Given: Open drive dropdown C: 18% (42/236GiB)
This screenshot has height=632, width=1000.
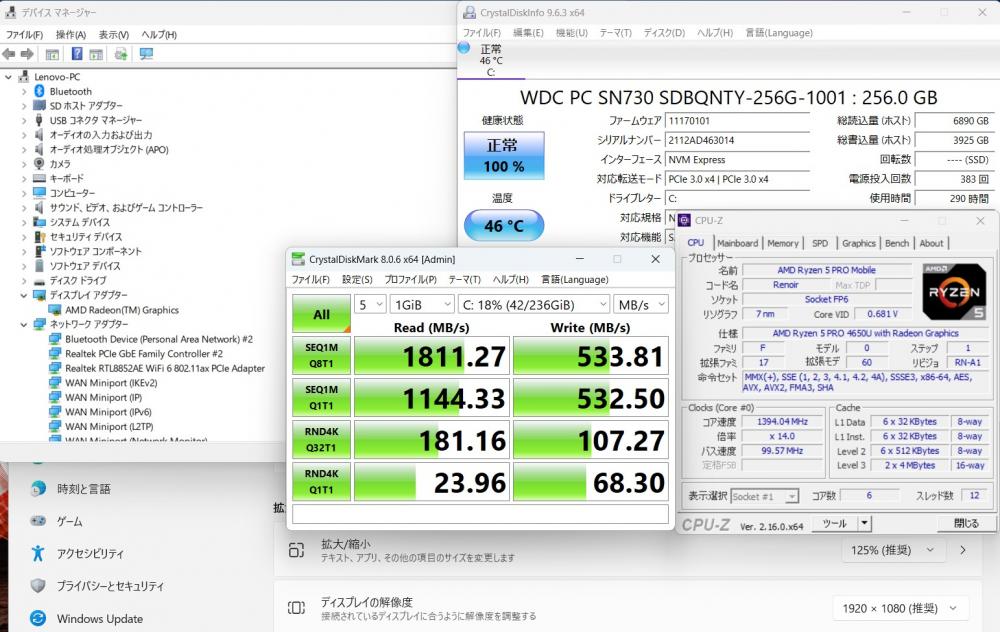Looking at the screenshot, I should click(534, 305).
